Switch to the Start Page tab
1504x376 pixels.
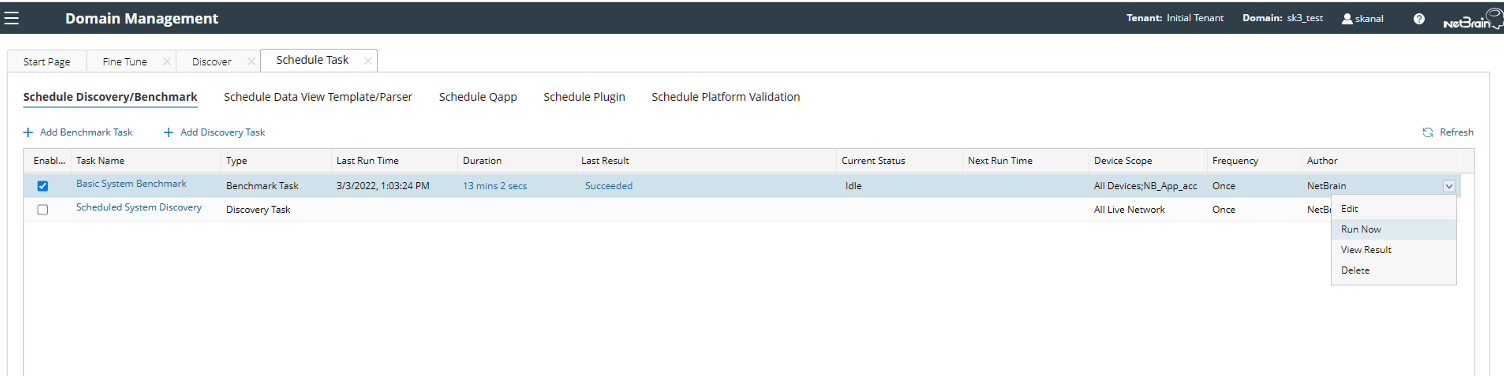pyautogui.click(x=46, y=61)
